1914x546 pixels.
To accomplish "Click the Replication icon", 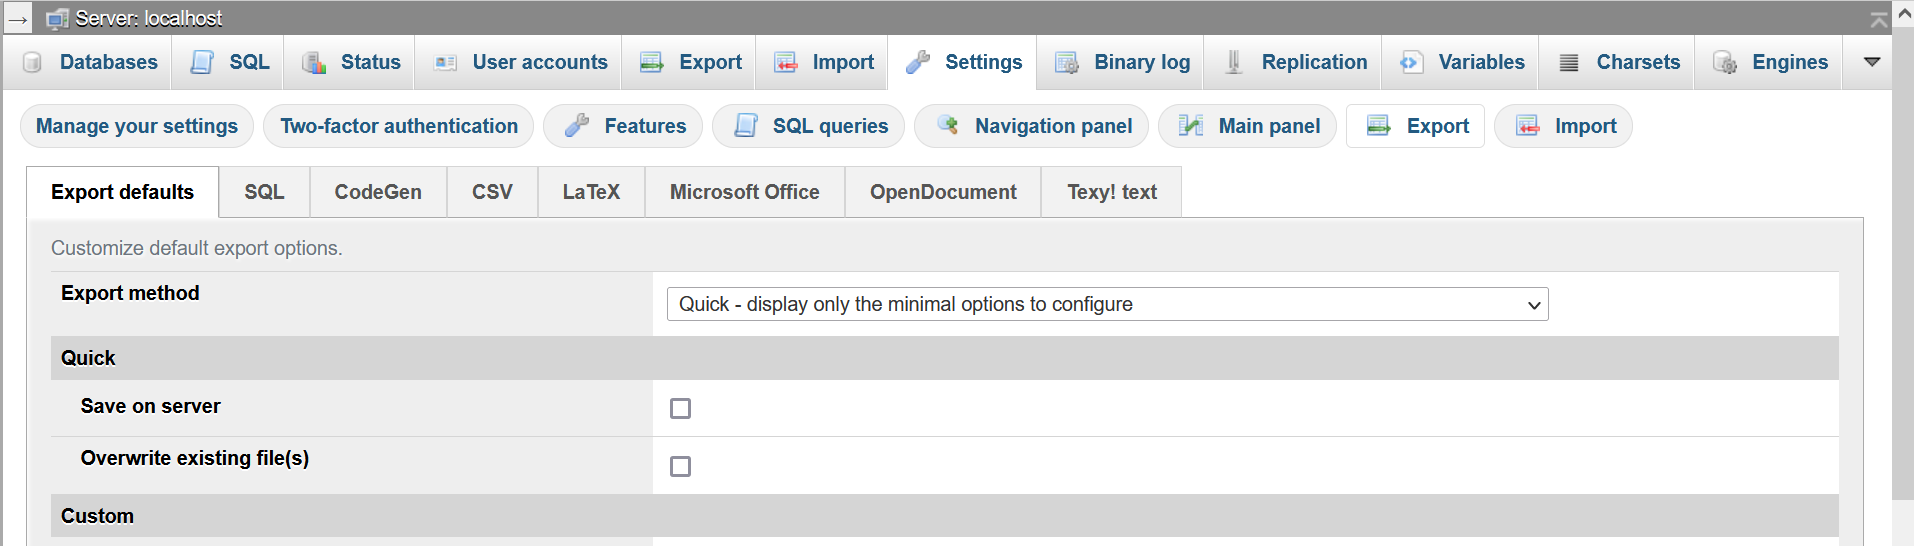I will tap(1234, 62).
